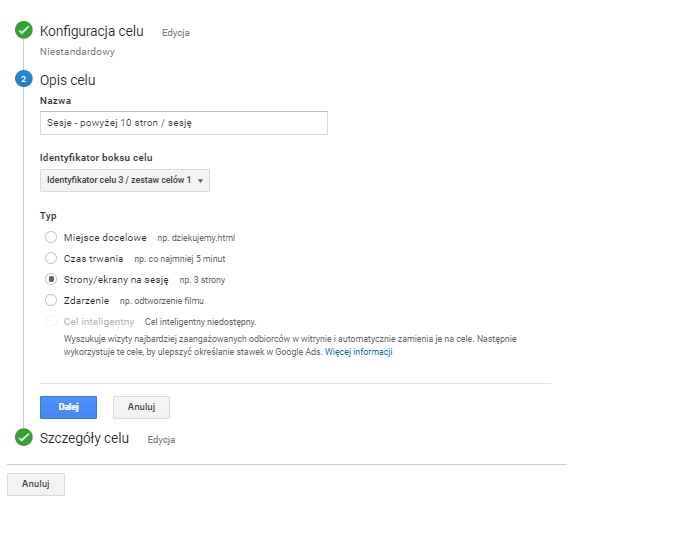Open Edycja next to Konfiguracja celu
697x541 pixels.
tap(176, 32)
